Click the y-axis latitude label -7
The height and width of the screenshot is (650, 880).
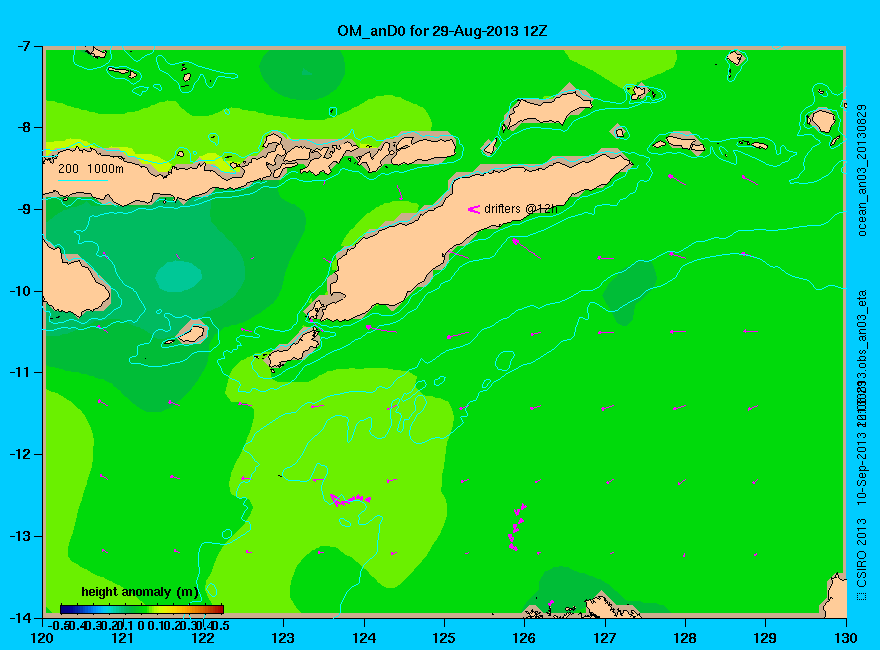pyautogui.click(x=22, y=46)
